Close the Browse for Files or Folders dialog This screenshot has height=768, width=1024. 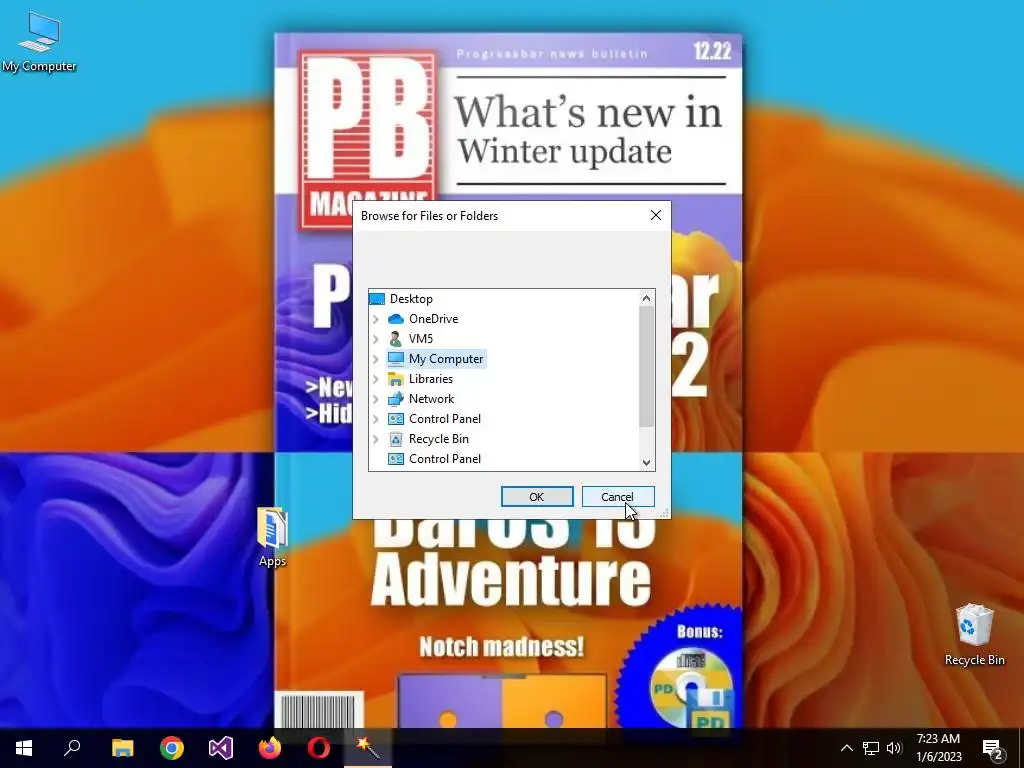click(x=656, y=216)
